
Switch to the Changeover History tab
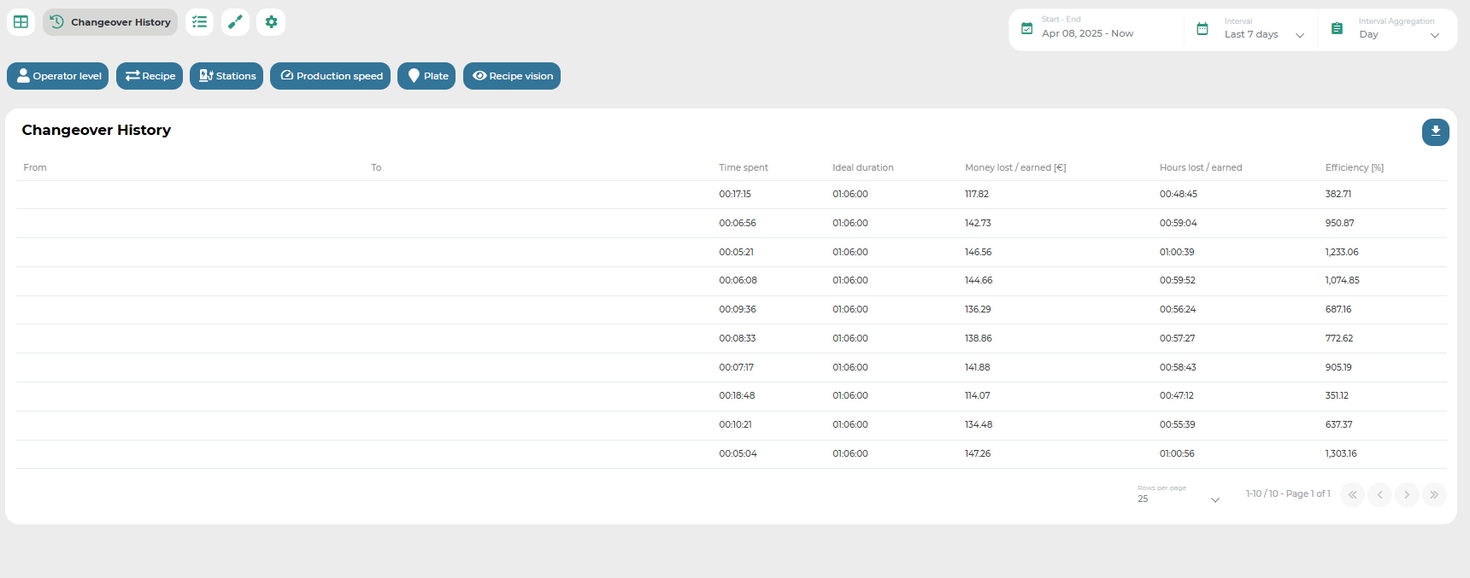pos(110,22)
